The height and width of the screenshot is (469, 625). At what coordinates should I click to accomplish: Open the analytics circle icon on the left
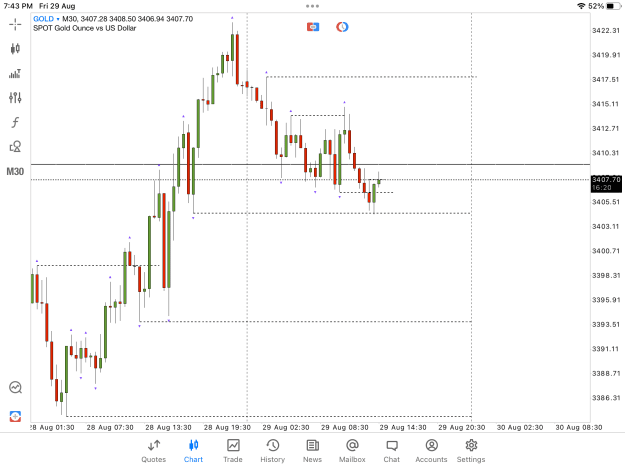point(15,387)
